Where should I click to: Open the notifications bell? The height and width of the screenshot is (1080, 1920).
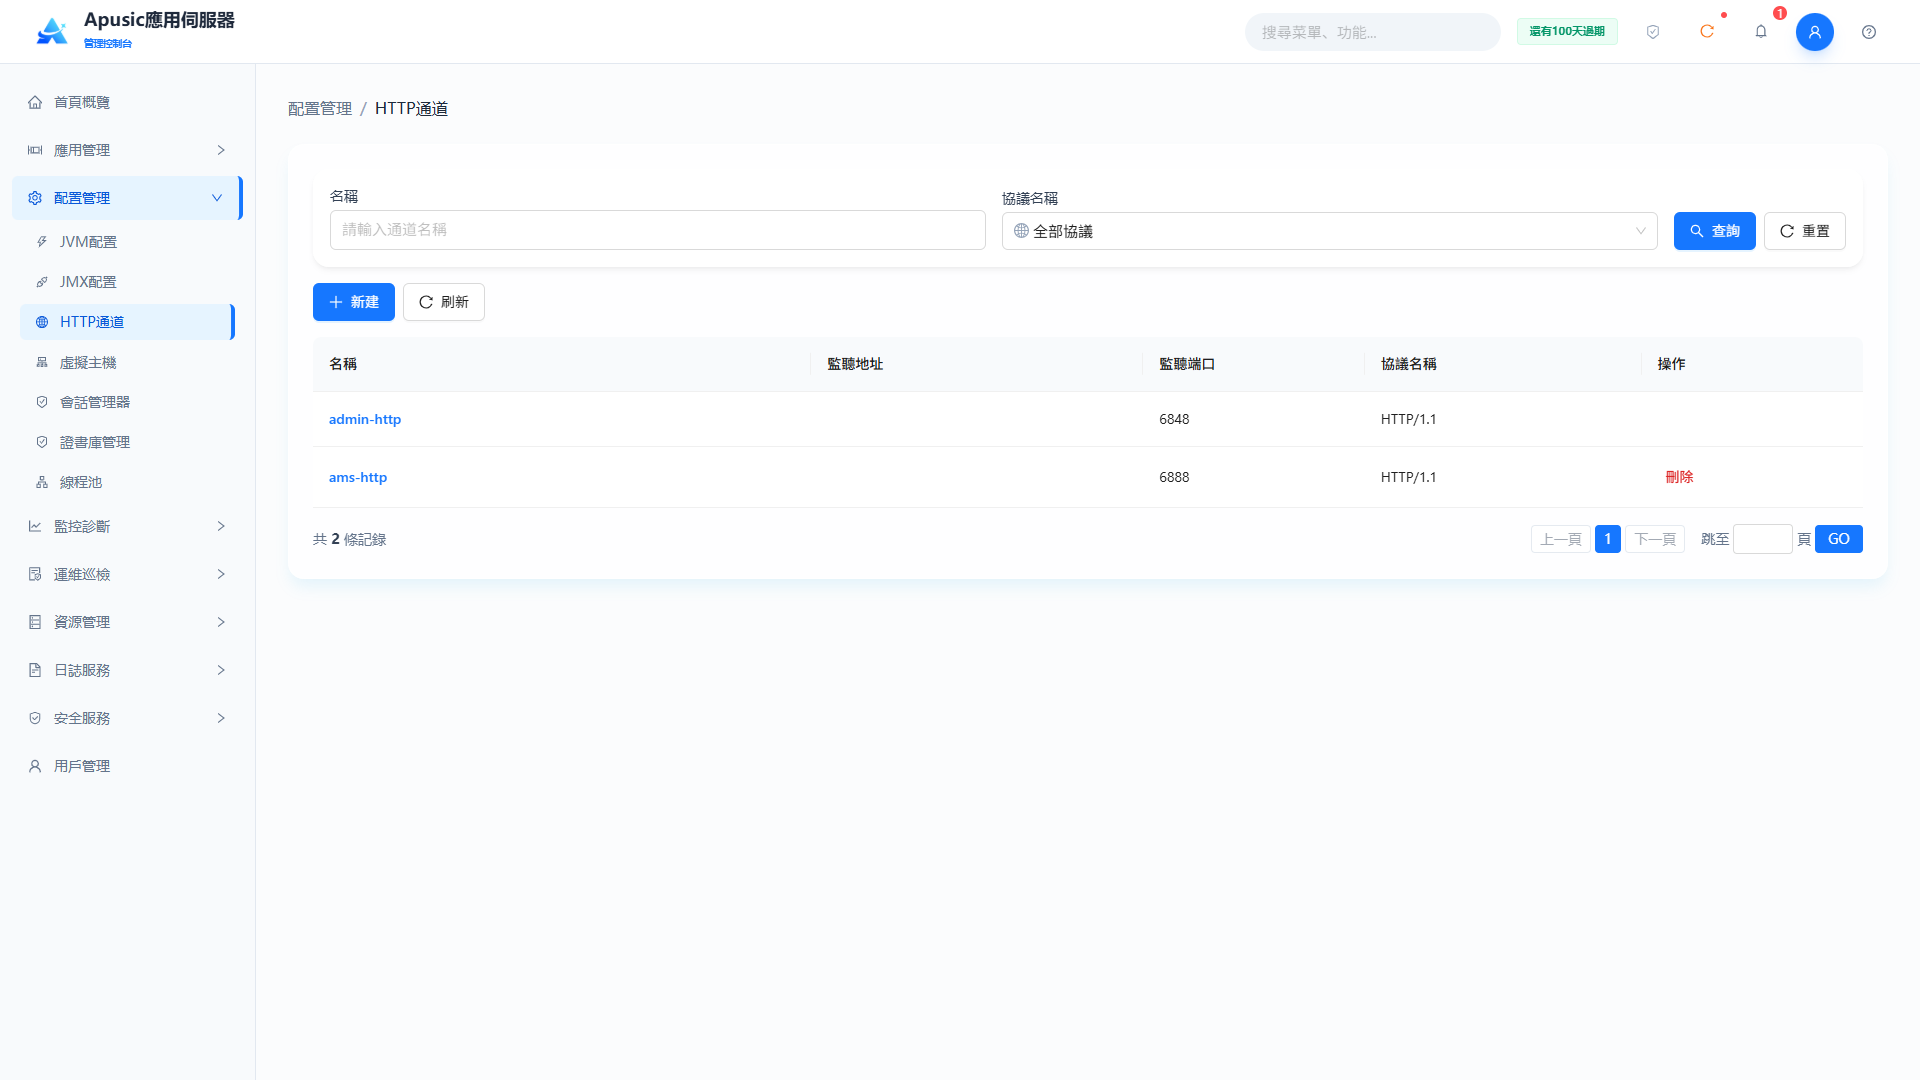pyautogui.click(x=1761, y=32)
